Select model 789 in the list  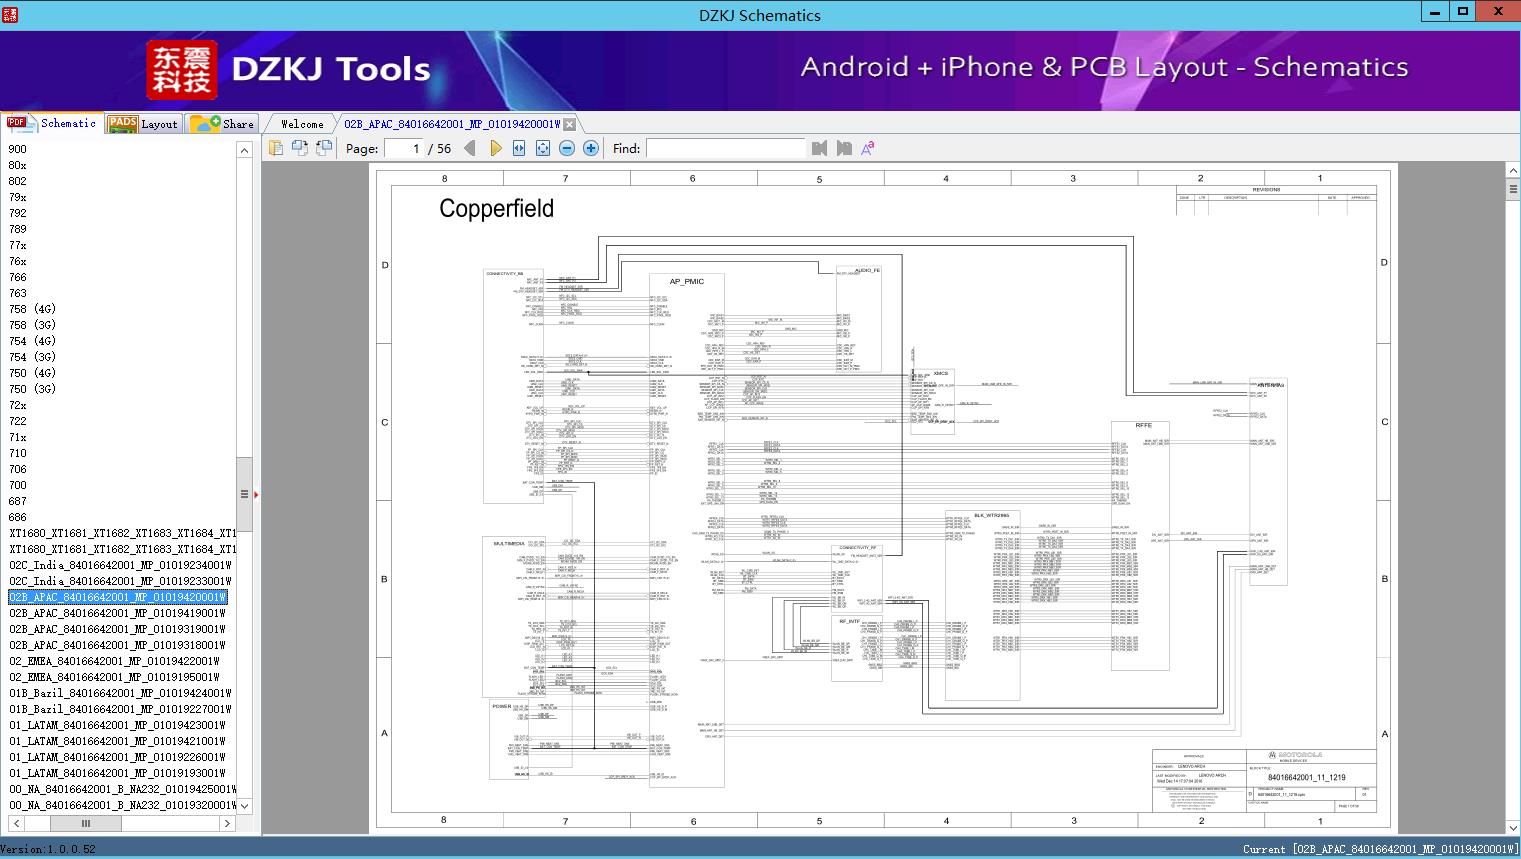[18, 229]
